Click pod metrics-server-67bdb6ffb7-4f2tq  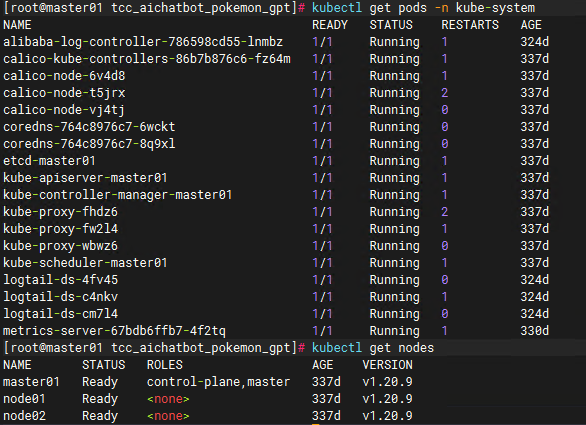tap(114, 331)
